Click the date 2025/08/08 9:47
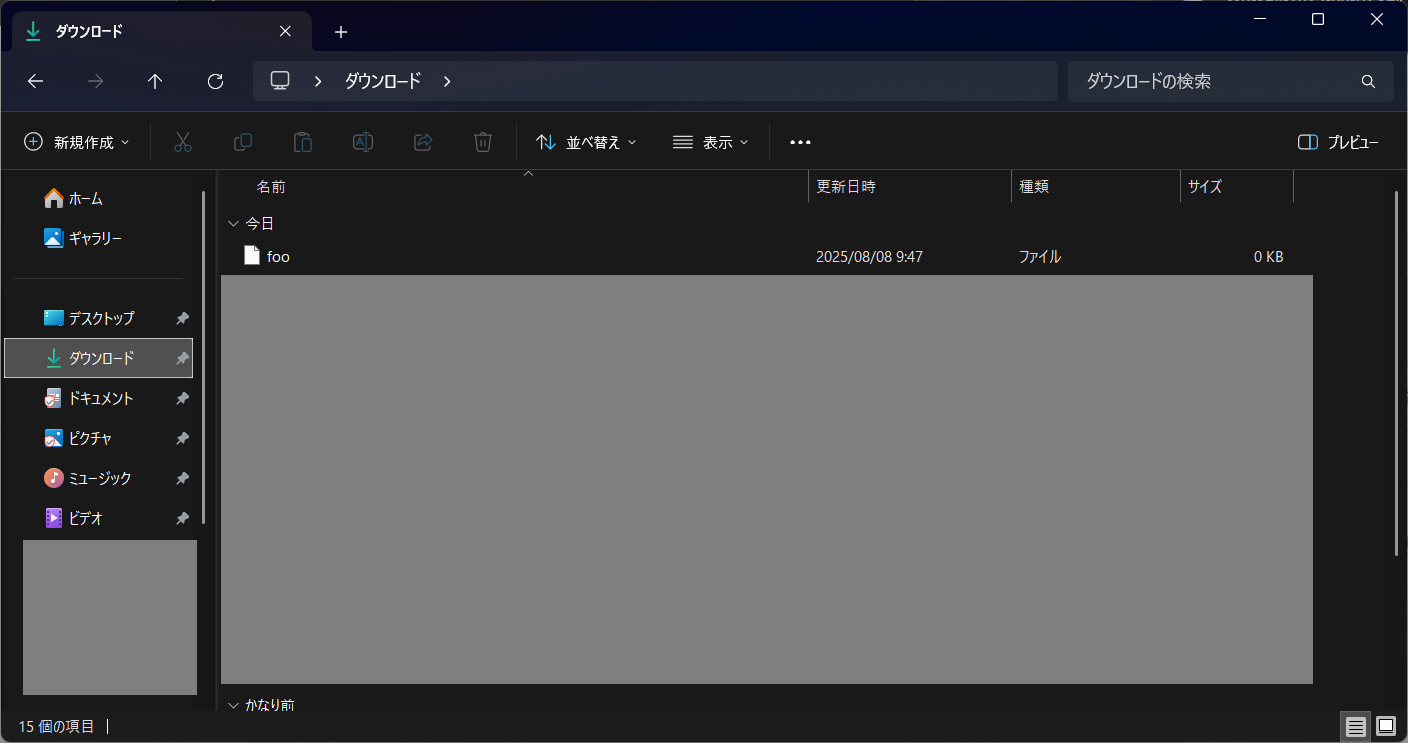 (869, 257)
